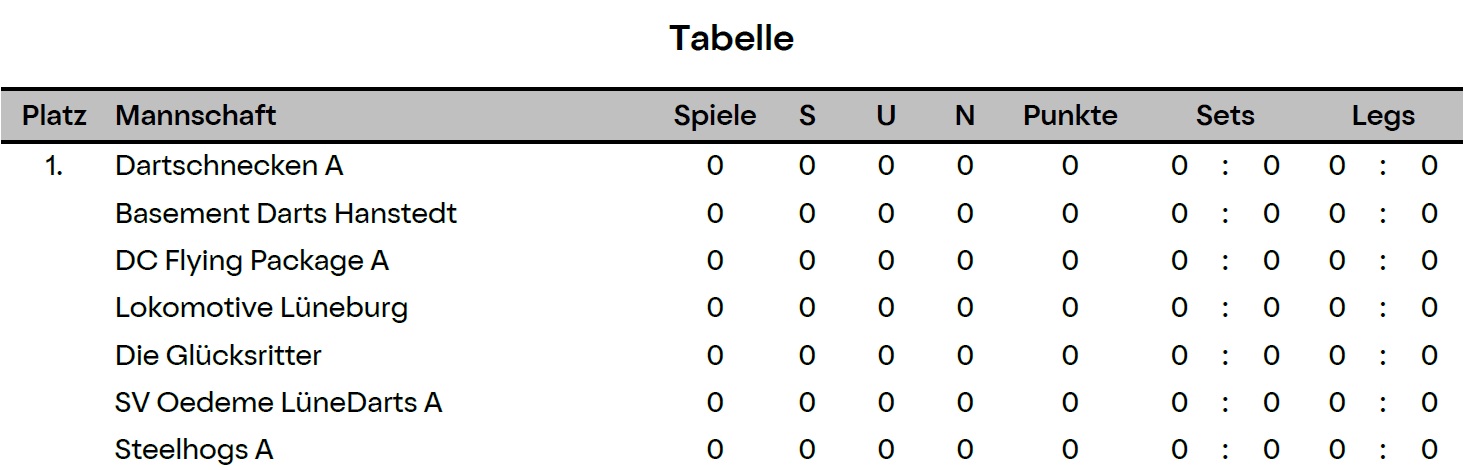This screenshot has height=470, width=1466.
Task: Click the Spiele column header
Action: coord(715,116)
